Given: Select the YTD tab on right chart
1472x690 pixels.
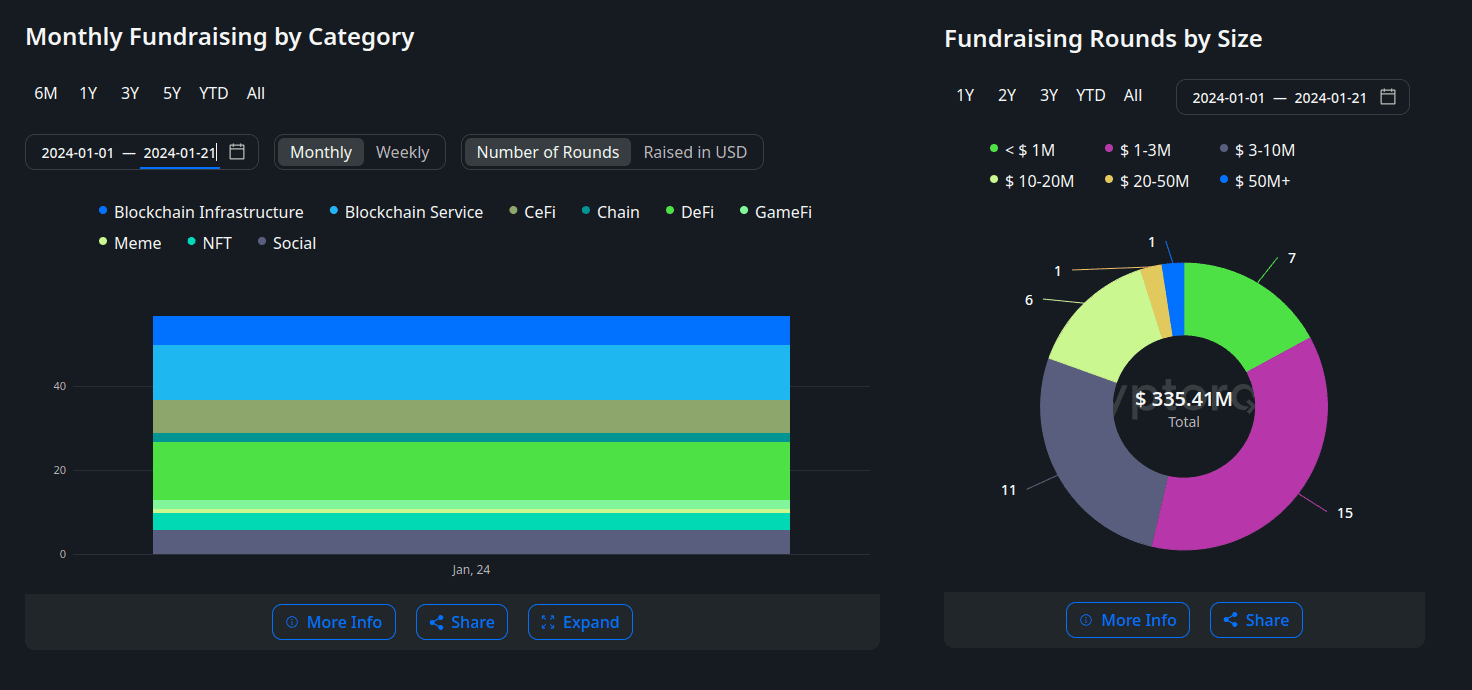Looking at the screenshot, I should click(x=1090, y=95).
